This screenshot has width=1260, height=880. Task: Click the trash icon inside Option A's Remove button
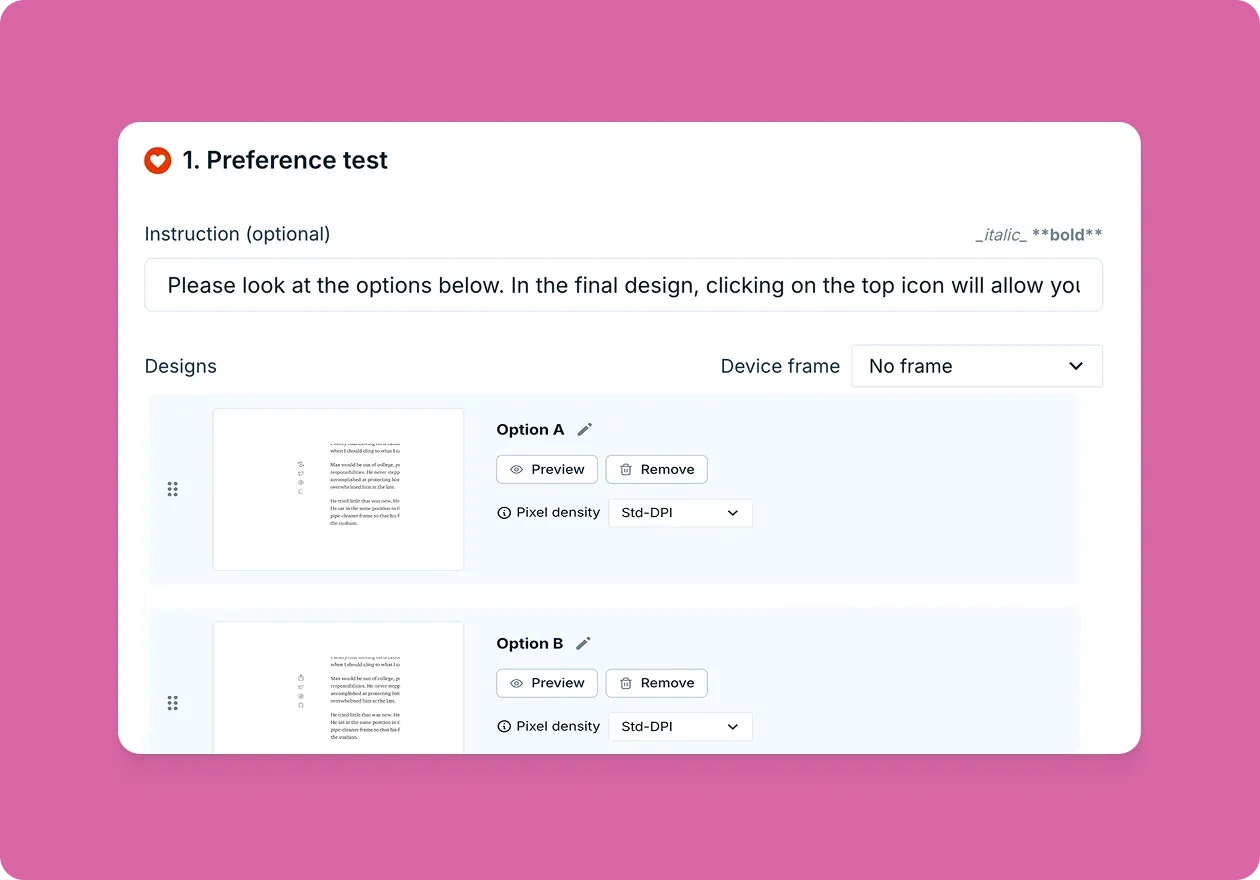pos(625,469)
